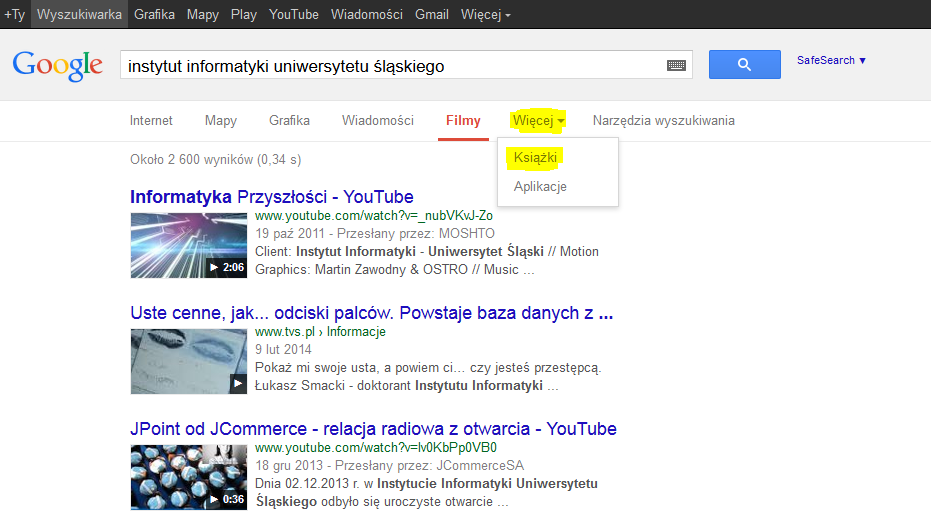Switch to the Wiadomości results tab
931x532 pixels.
click(x=378, y=121)
